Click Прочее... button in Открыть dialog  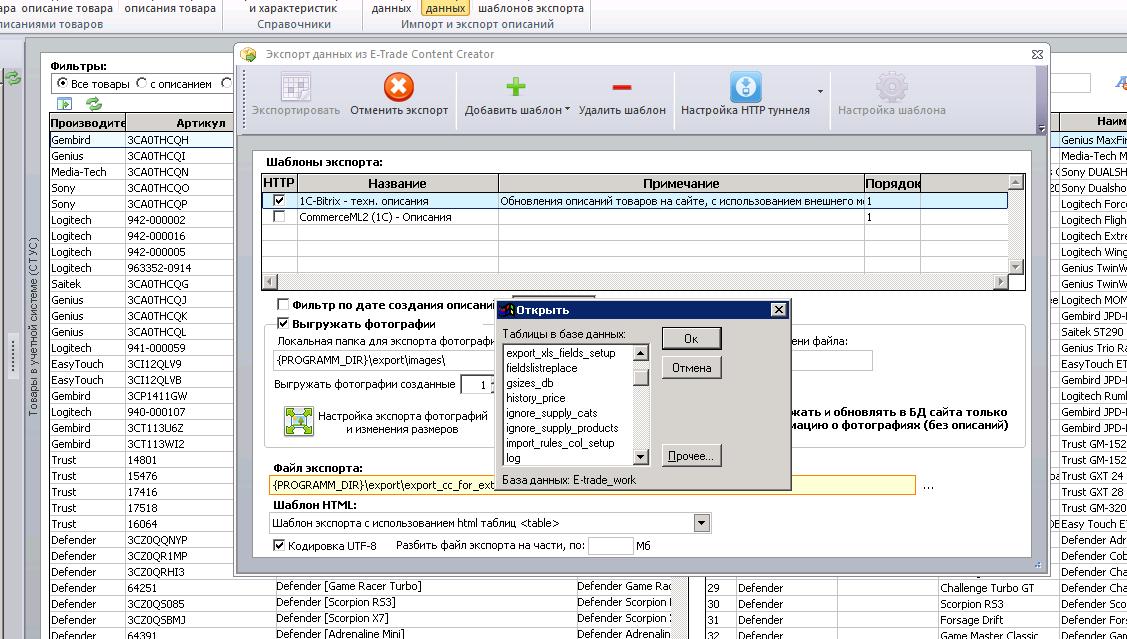(691, 456)
